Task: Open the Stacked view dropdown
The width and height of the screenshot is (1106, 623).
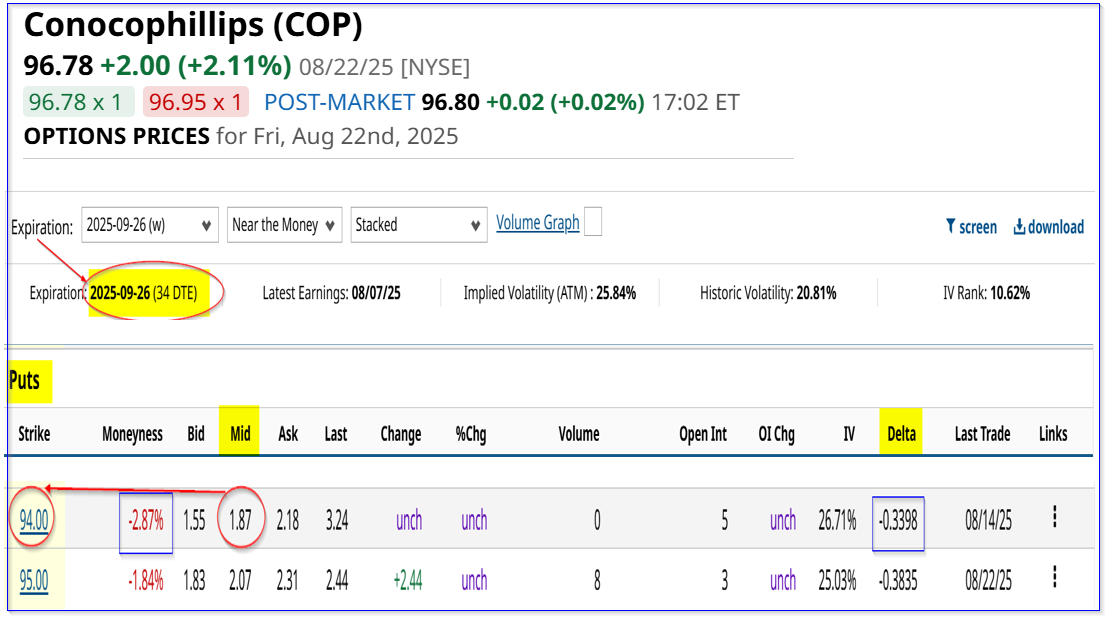Action: (419, 225)
